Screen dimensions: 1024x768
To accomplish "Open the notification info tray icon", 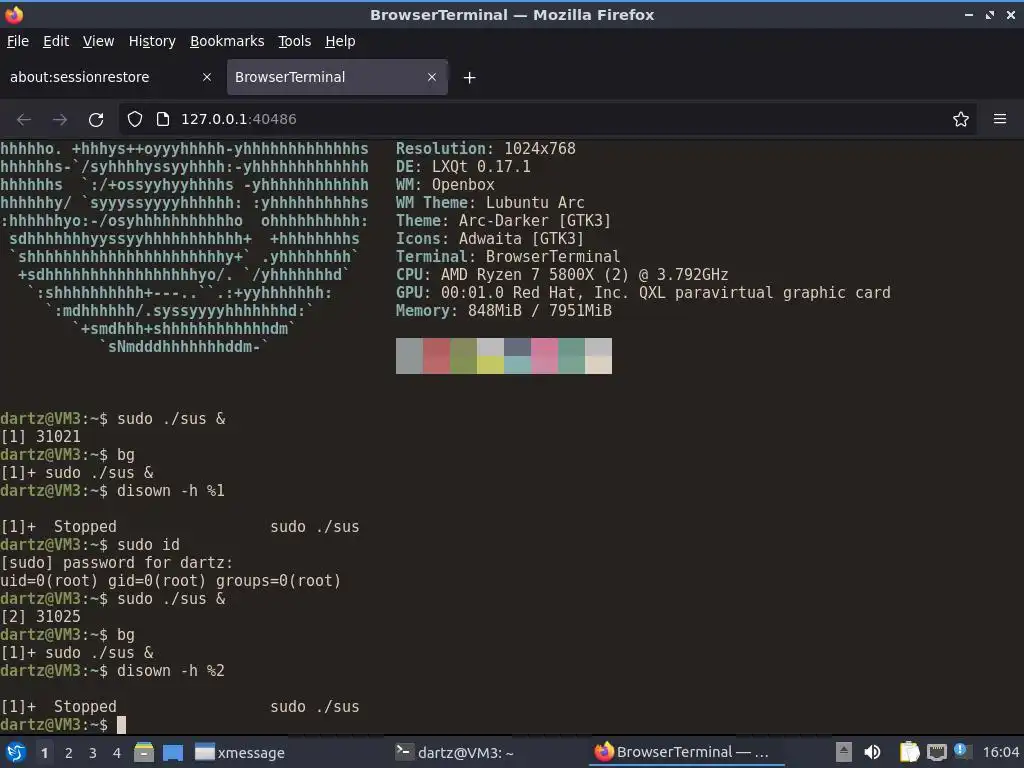I will [960, 750].
